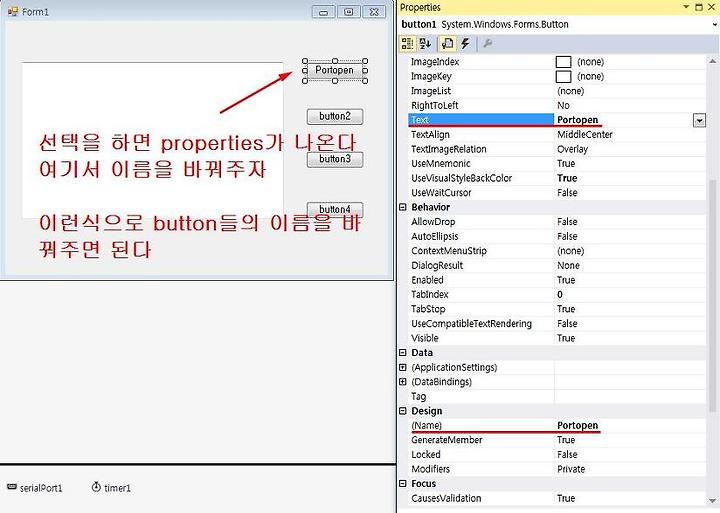Screen dimensions: 720x513
Task: Click the scroll down arrow in Properties
Action: point(712,501)
